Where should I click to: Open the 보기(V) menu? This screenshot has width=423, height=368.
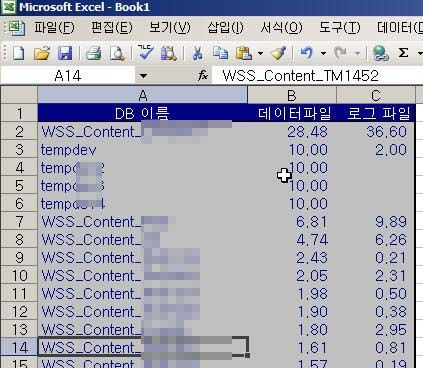[x=170, y=28]
